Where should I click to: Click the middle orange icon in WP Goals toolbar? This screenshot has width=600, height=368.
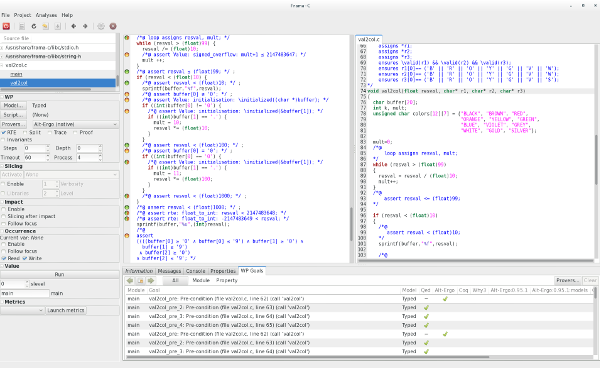pyautogui.click(x=140, y=280)
